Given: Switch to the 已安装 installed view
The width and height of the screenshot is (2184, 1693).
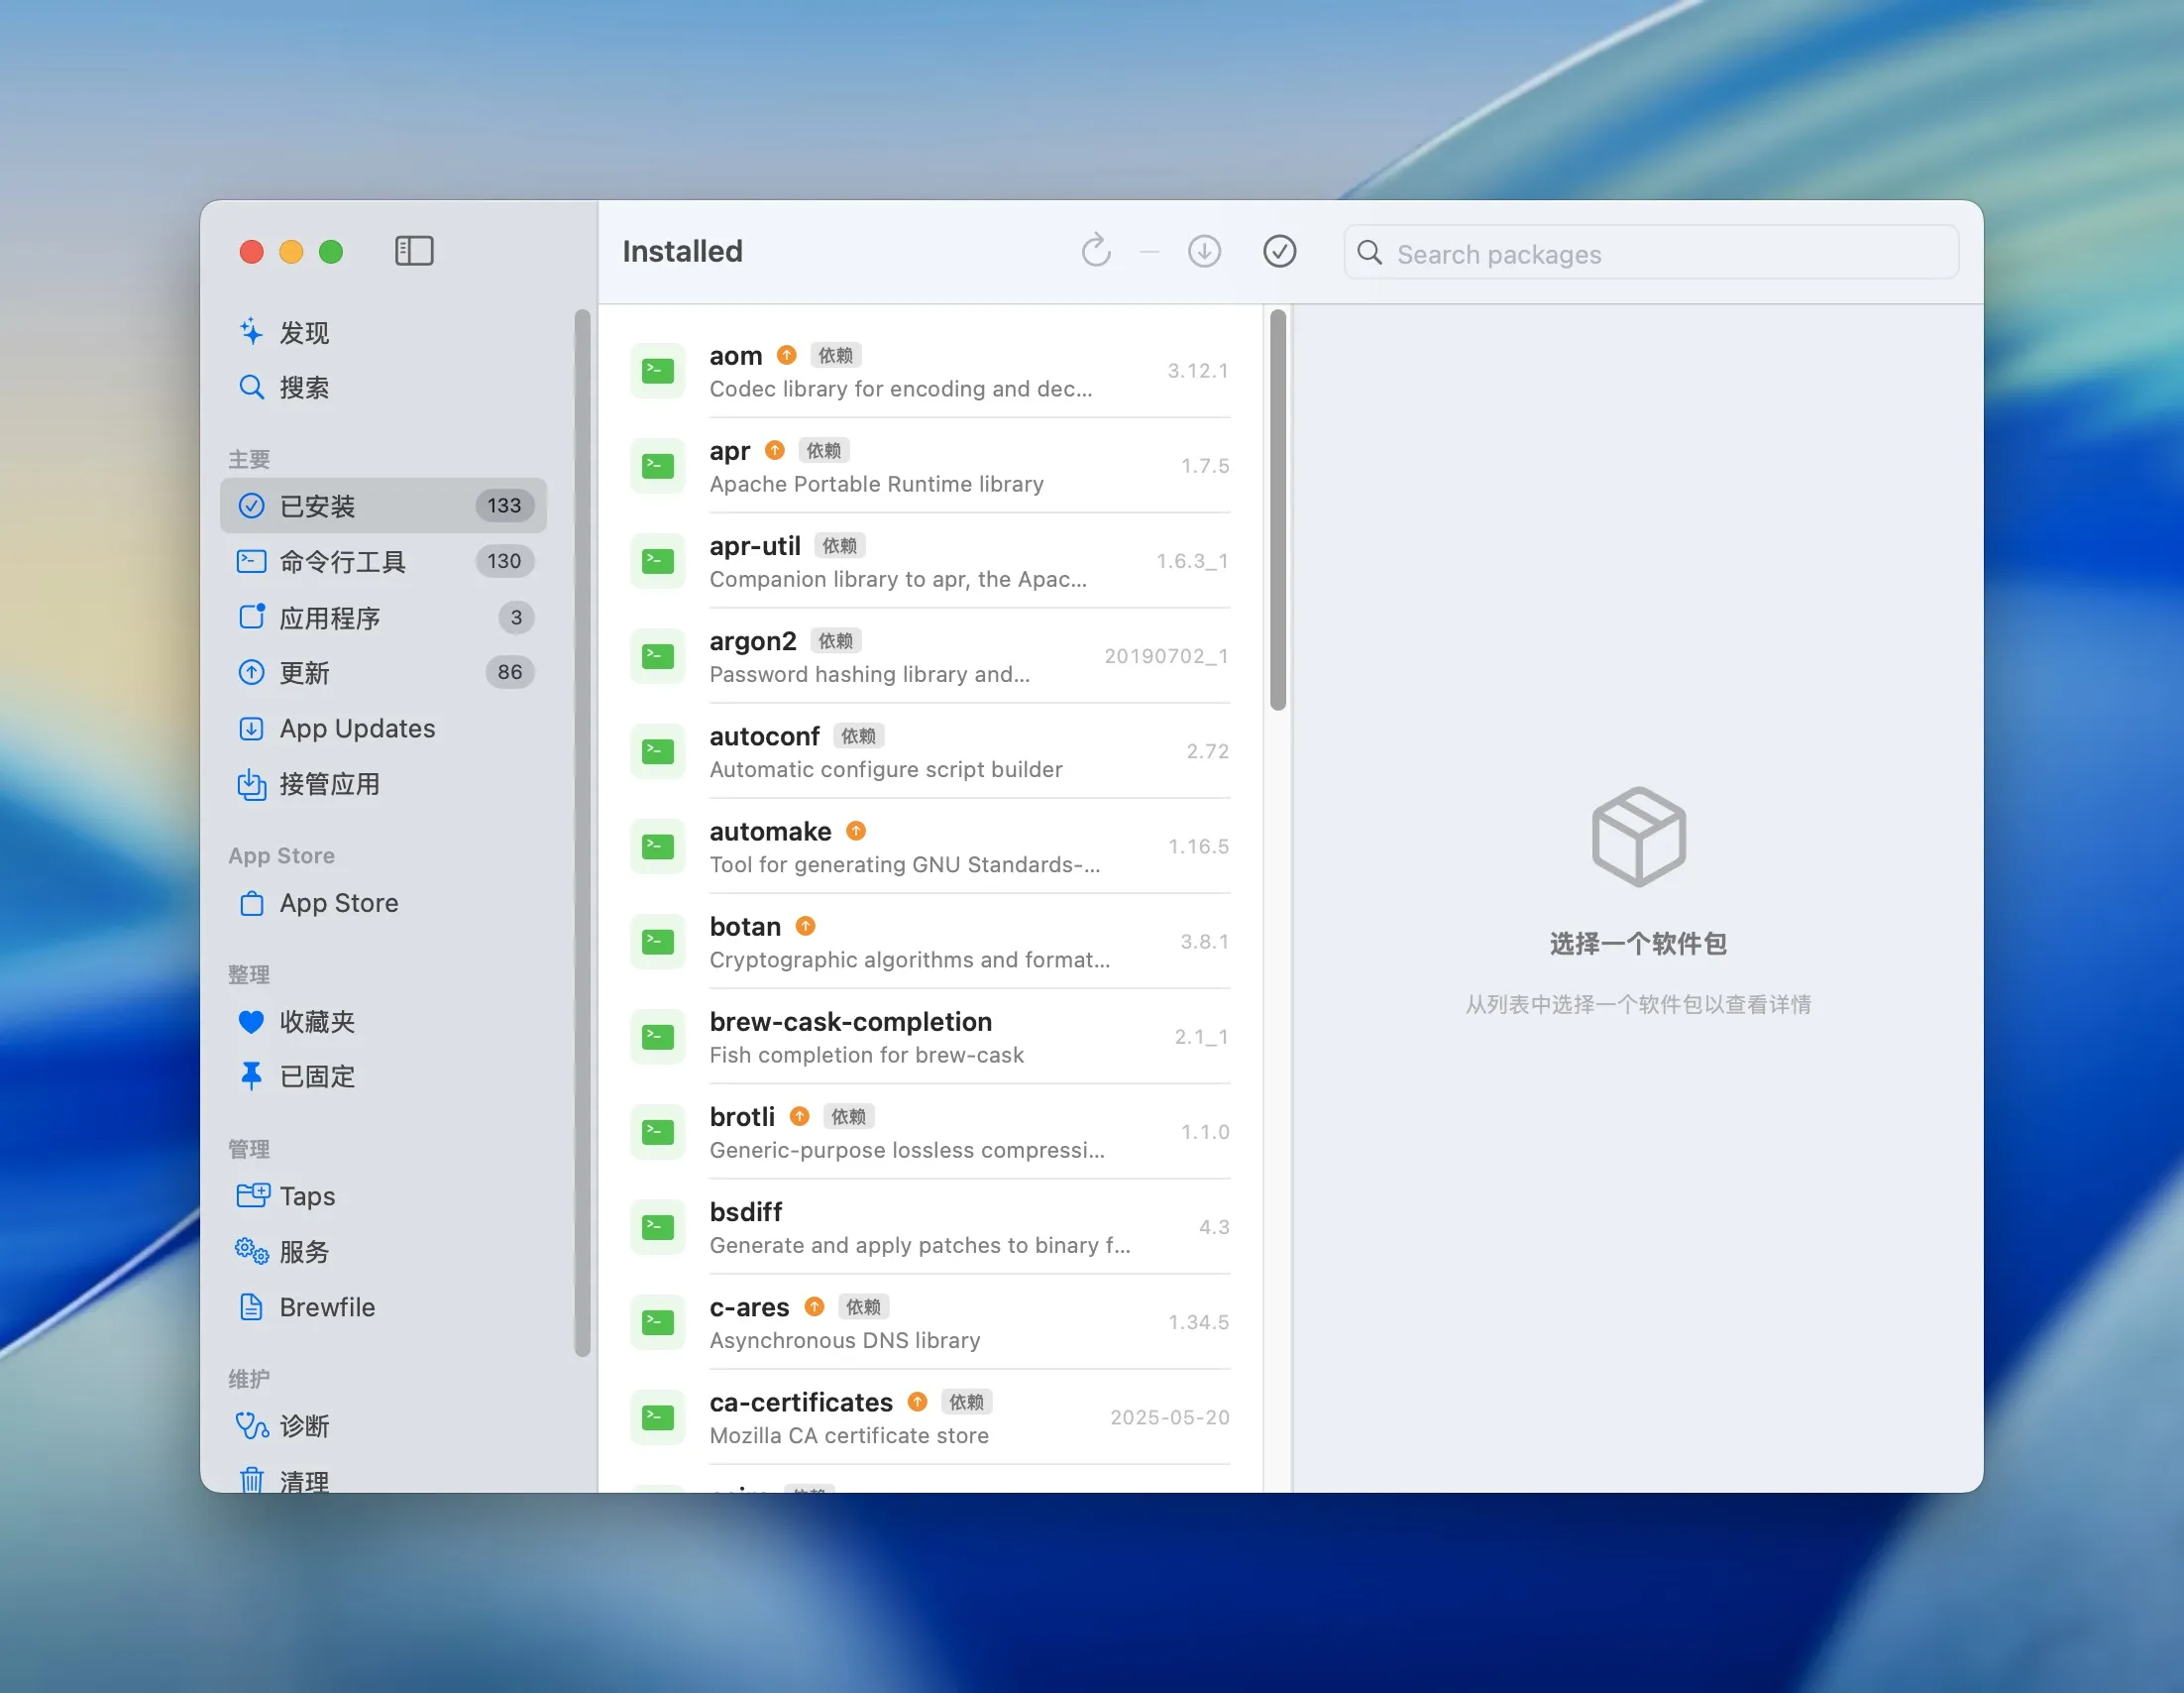Looking at the screenshot, I should pos(317,506).
